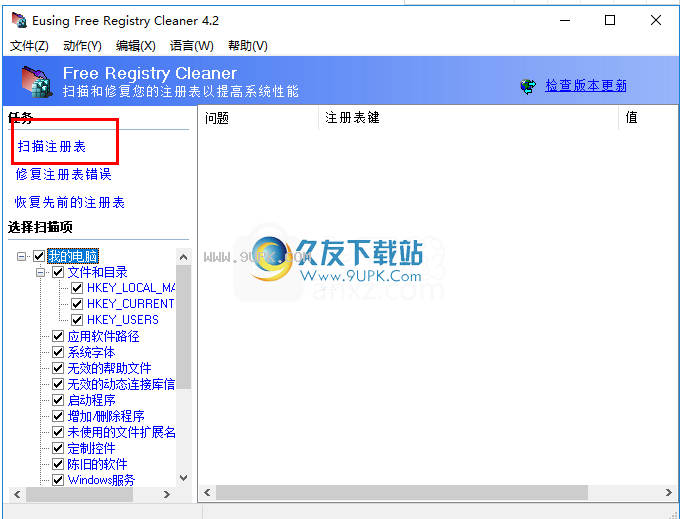
Task: Click scan tree's scroll left arrow
Action: tap(17, 494)
